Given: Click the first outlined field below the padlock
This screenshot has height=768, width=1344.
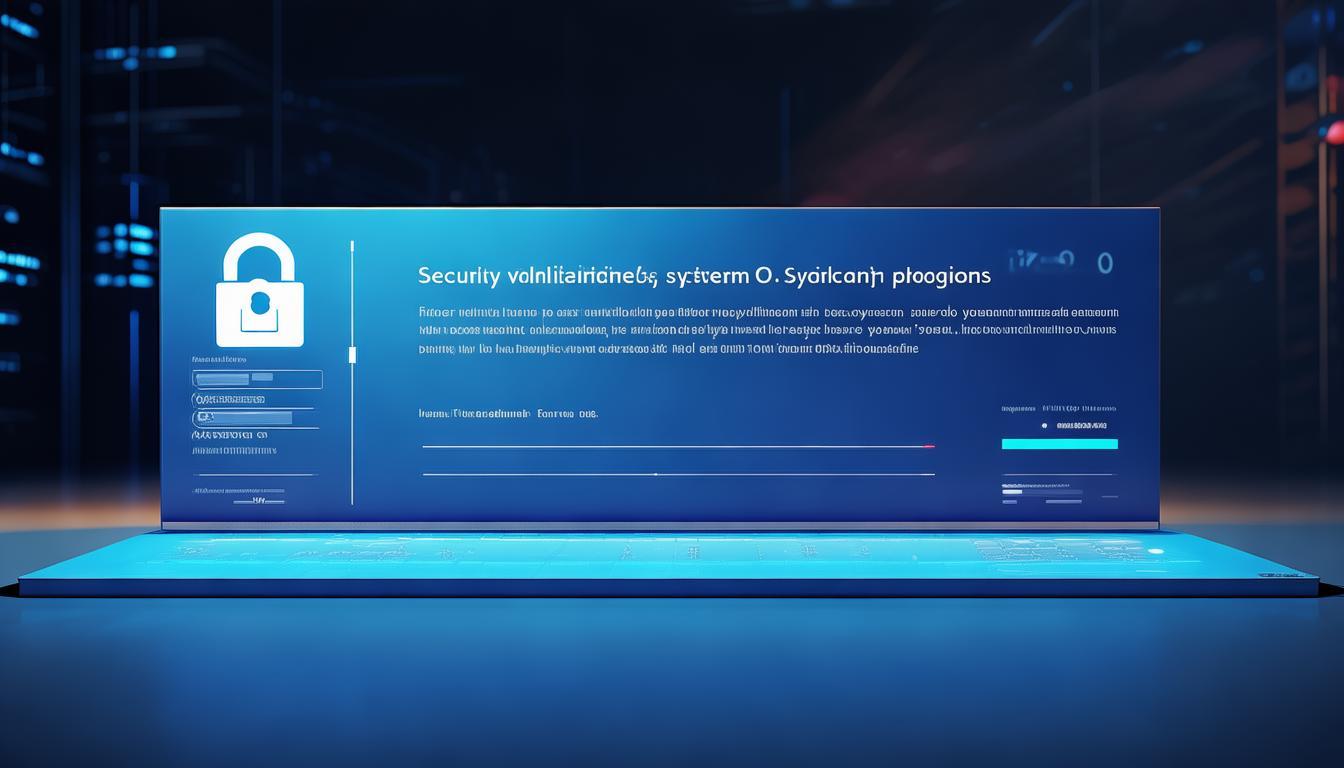Looking at the screenshot, I should pos(258,379).
